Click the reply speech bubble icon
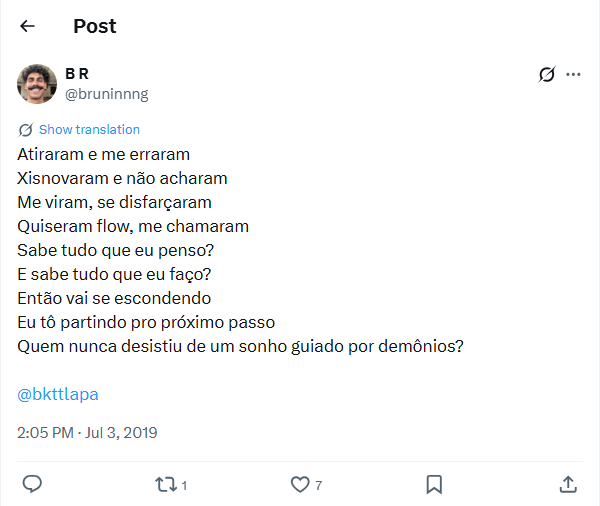Viewport: 600px width, 506px height. point(32,484)
